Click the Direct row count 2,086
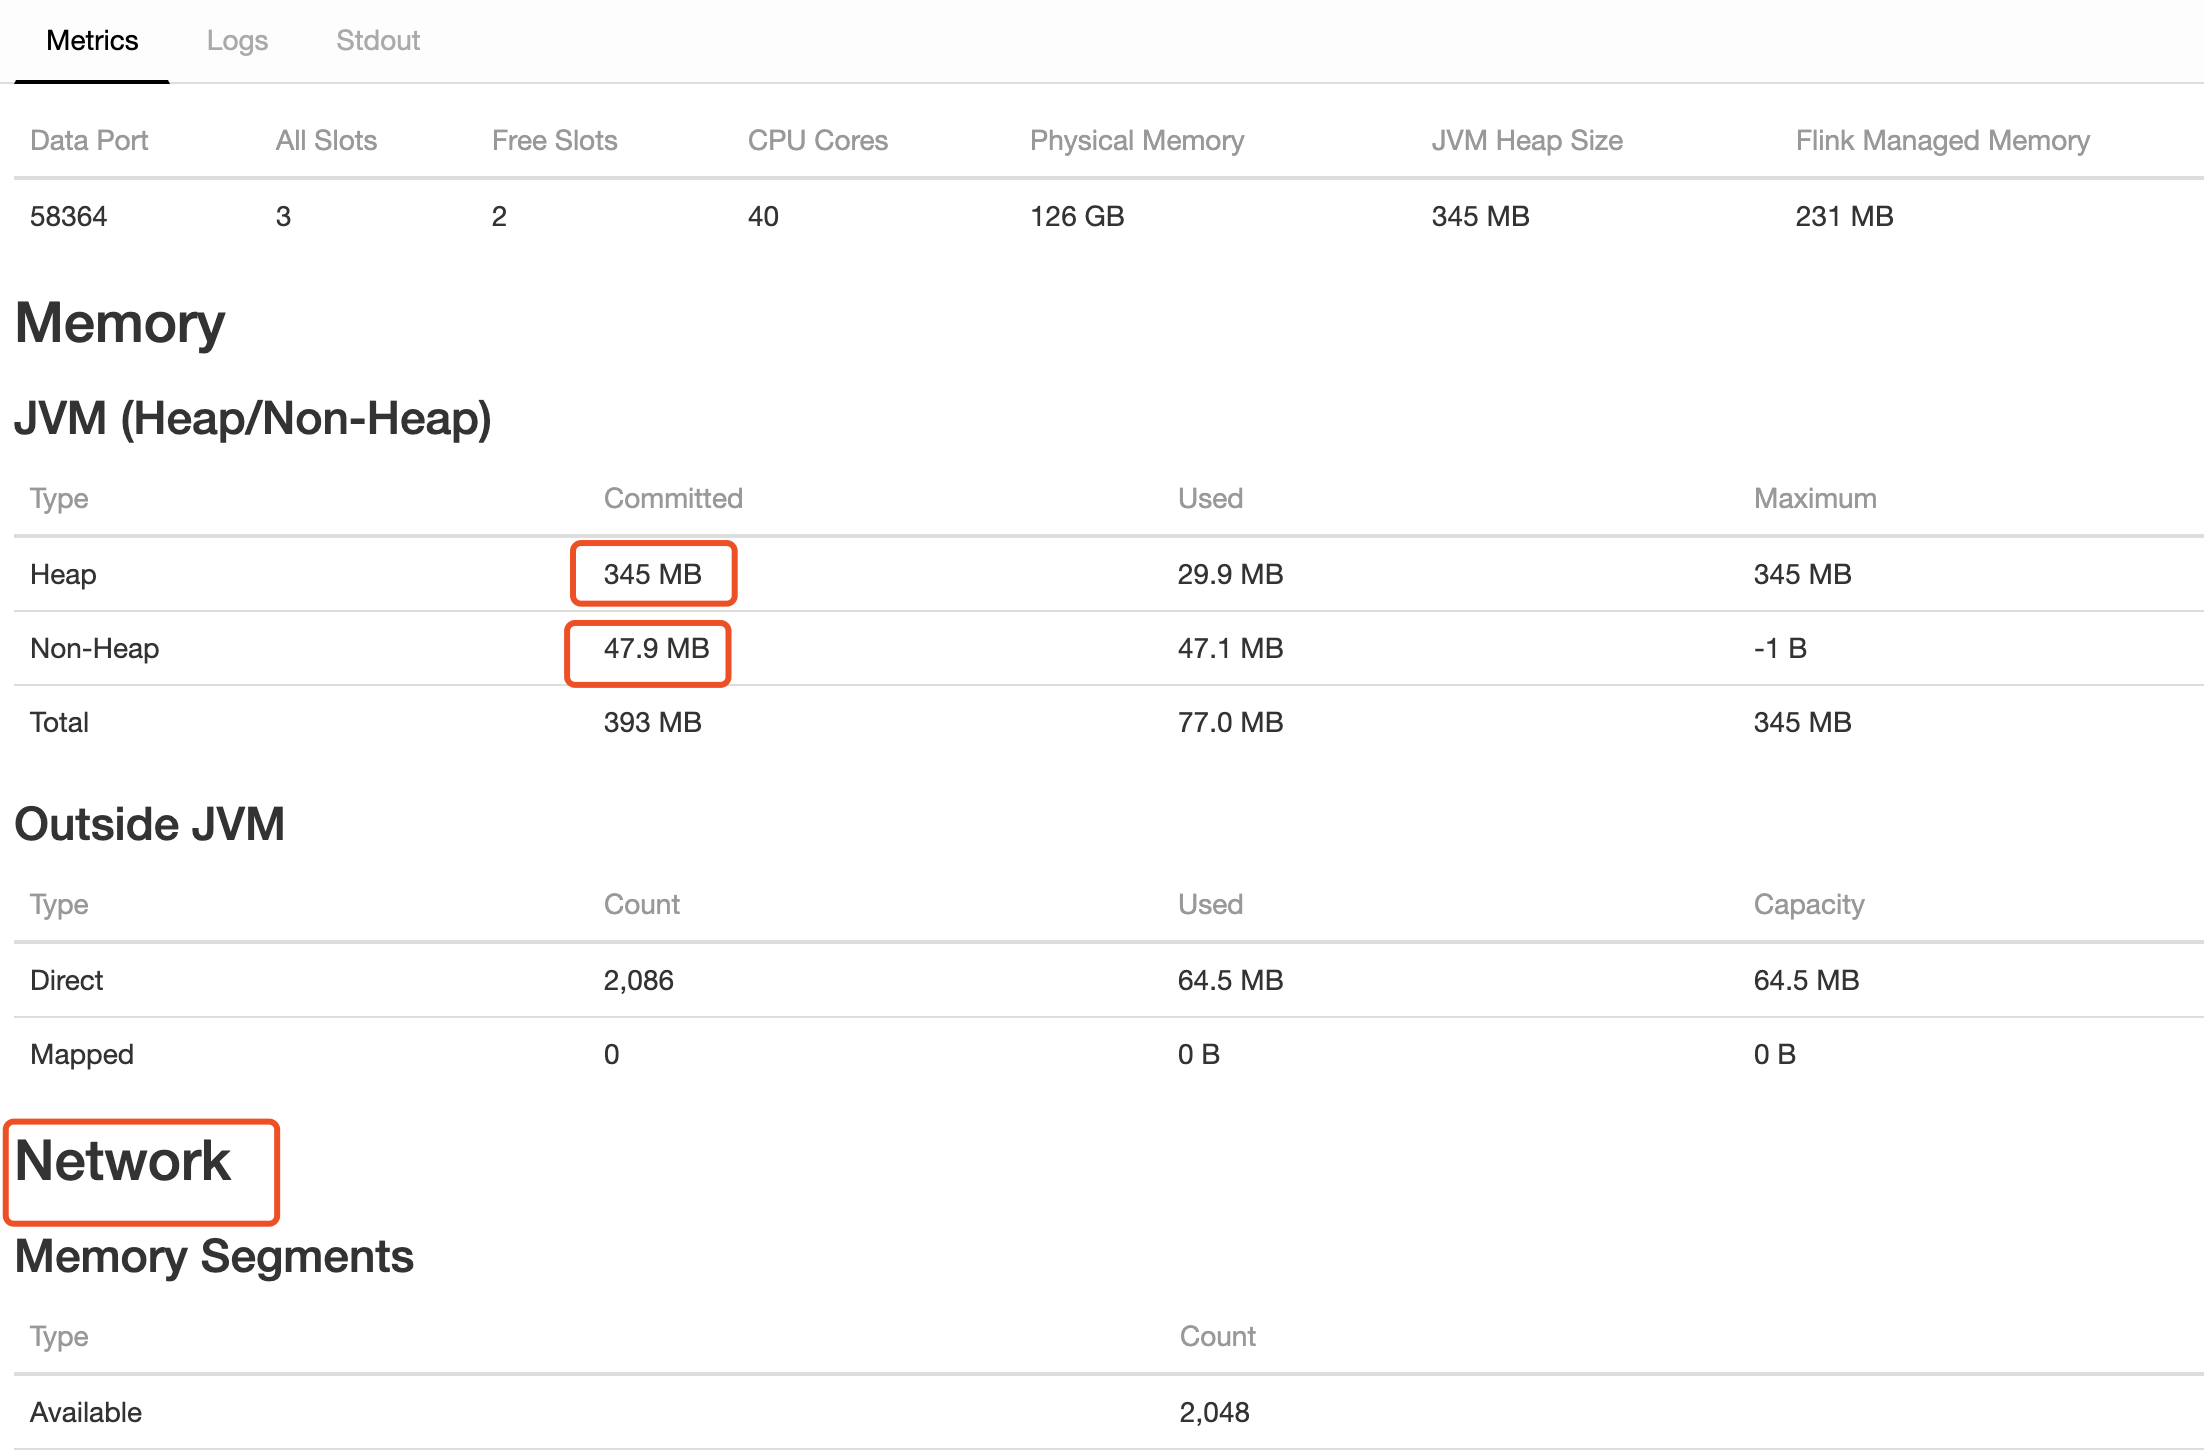 [x=638, y=980]
